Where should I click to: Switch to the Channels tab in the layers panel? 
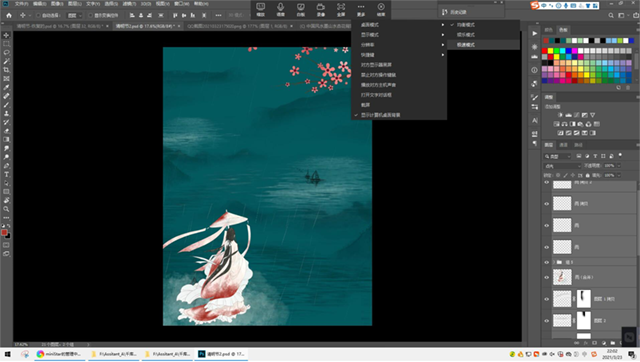tap(563, 145)
